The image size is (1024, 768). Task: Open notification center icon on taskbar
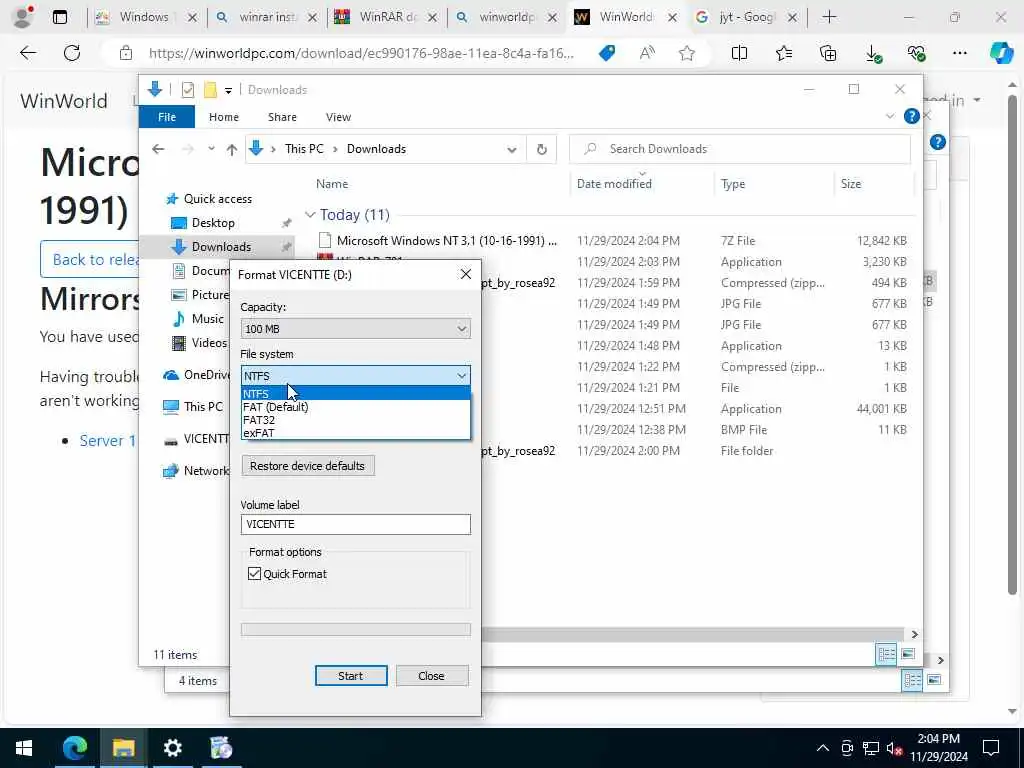pos(991,748)
